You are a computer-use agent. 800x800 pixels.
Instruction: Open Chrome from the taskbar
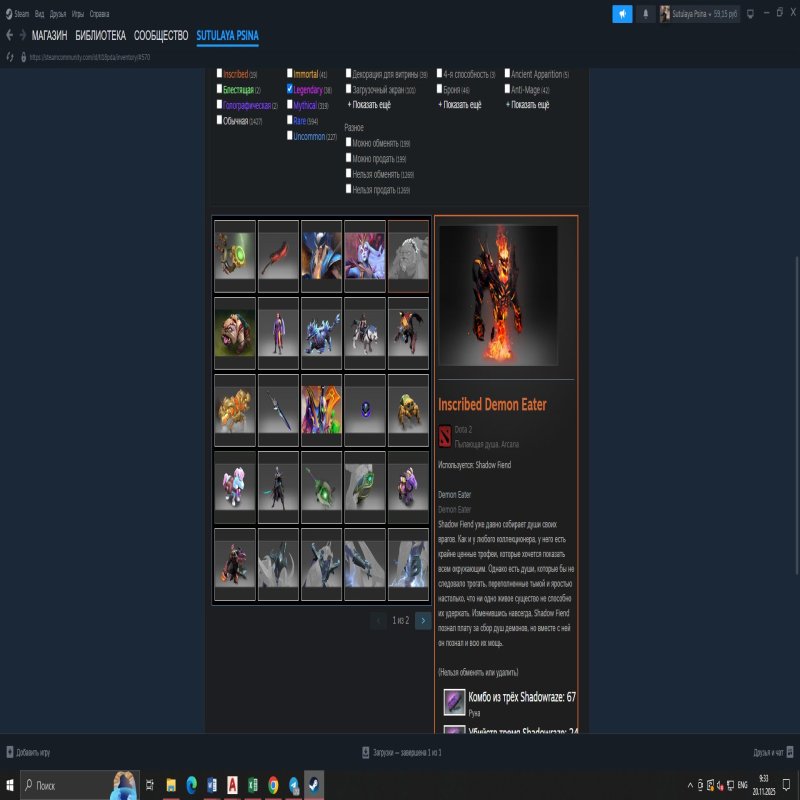272,785
